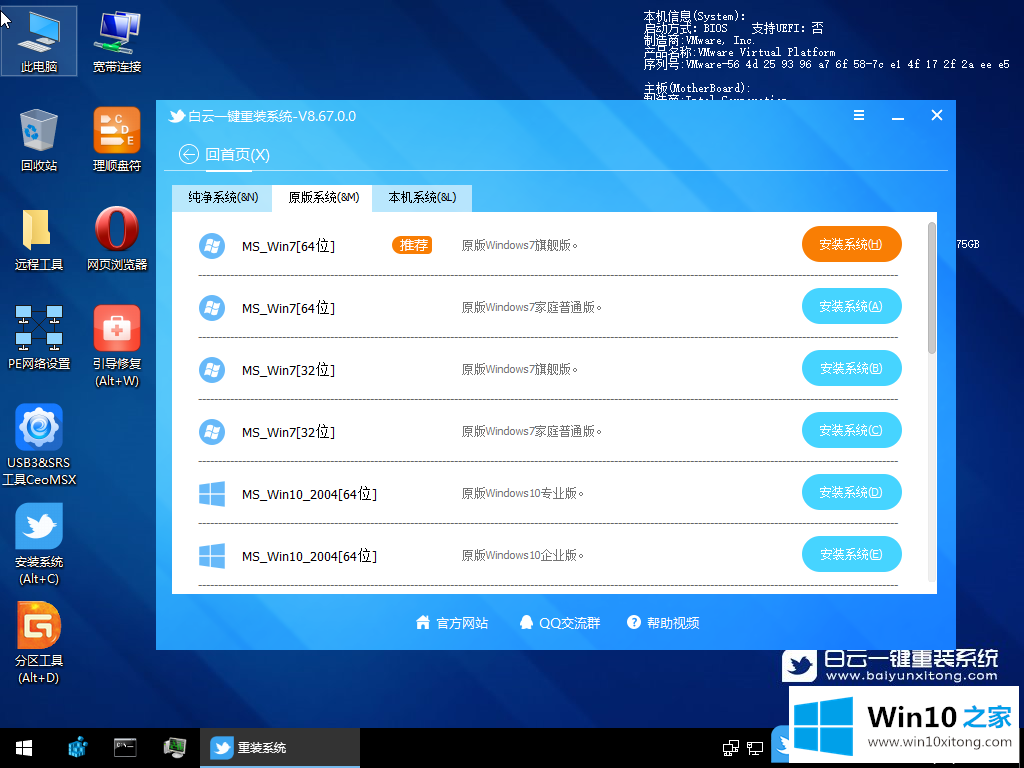
Task: Click 安装系统(B) for Win7 32位 旗舰版
Action: 852,368
